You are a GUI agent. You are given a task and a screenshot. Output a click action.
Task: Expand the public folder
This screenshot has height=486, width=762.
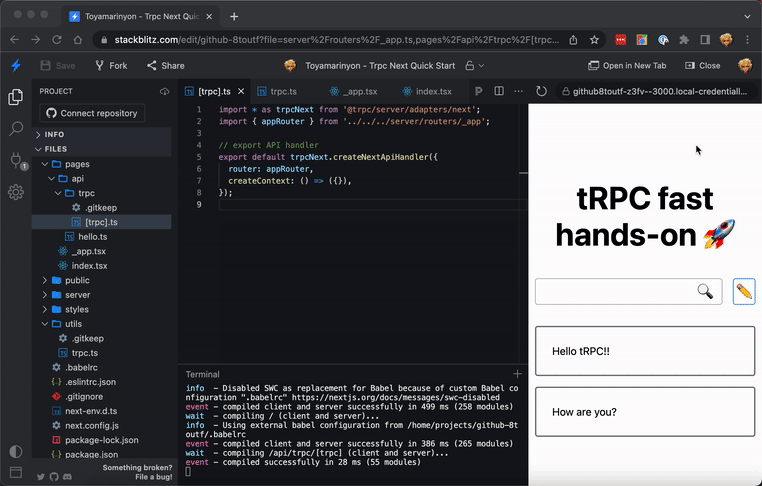[x=101, y=280]
